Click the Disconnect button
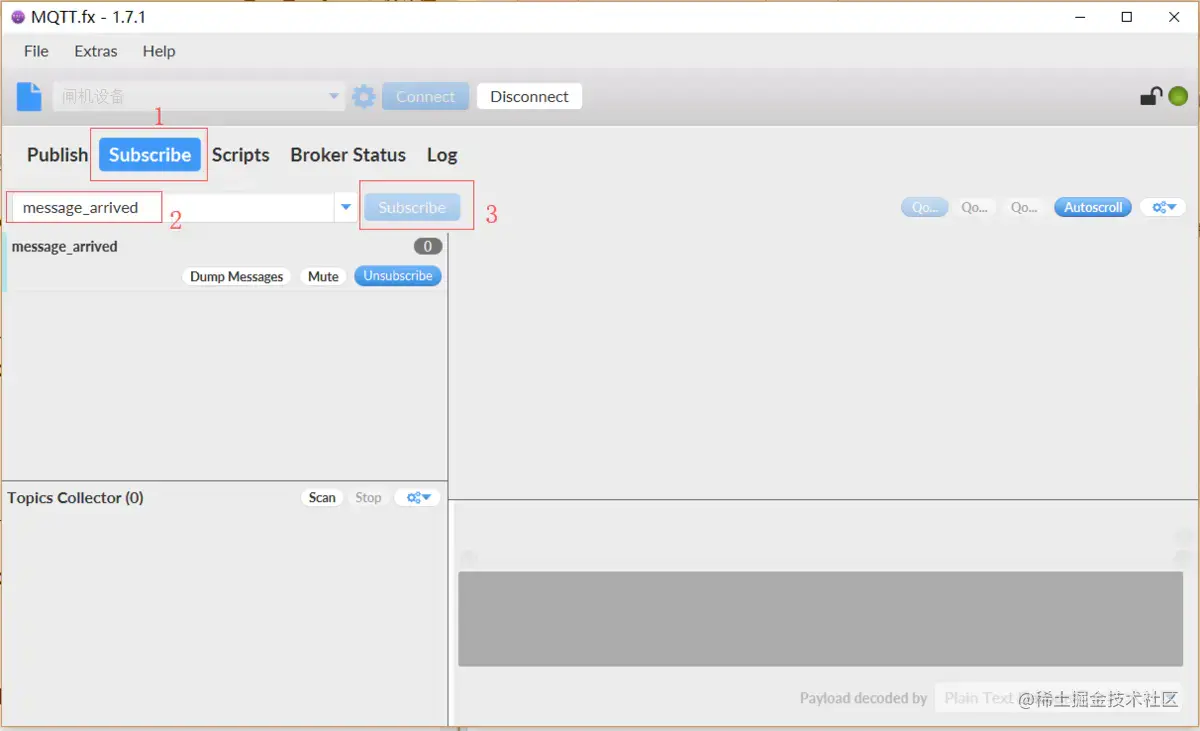Screen dimensions: 1200x731 coord(529,97)
